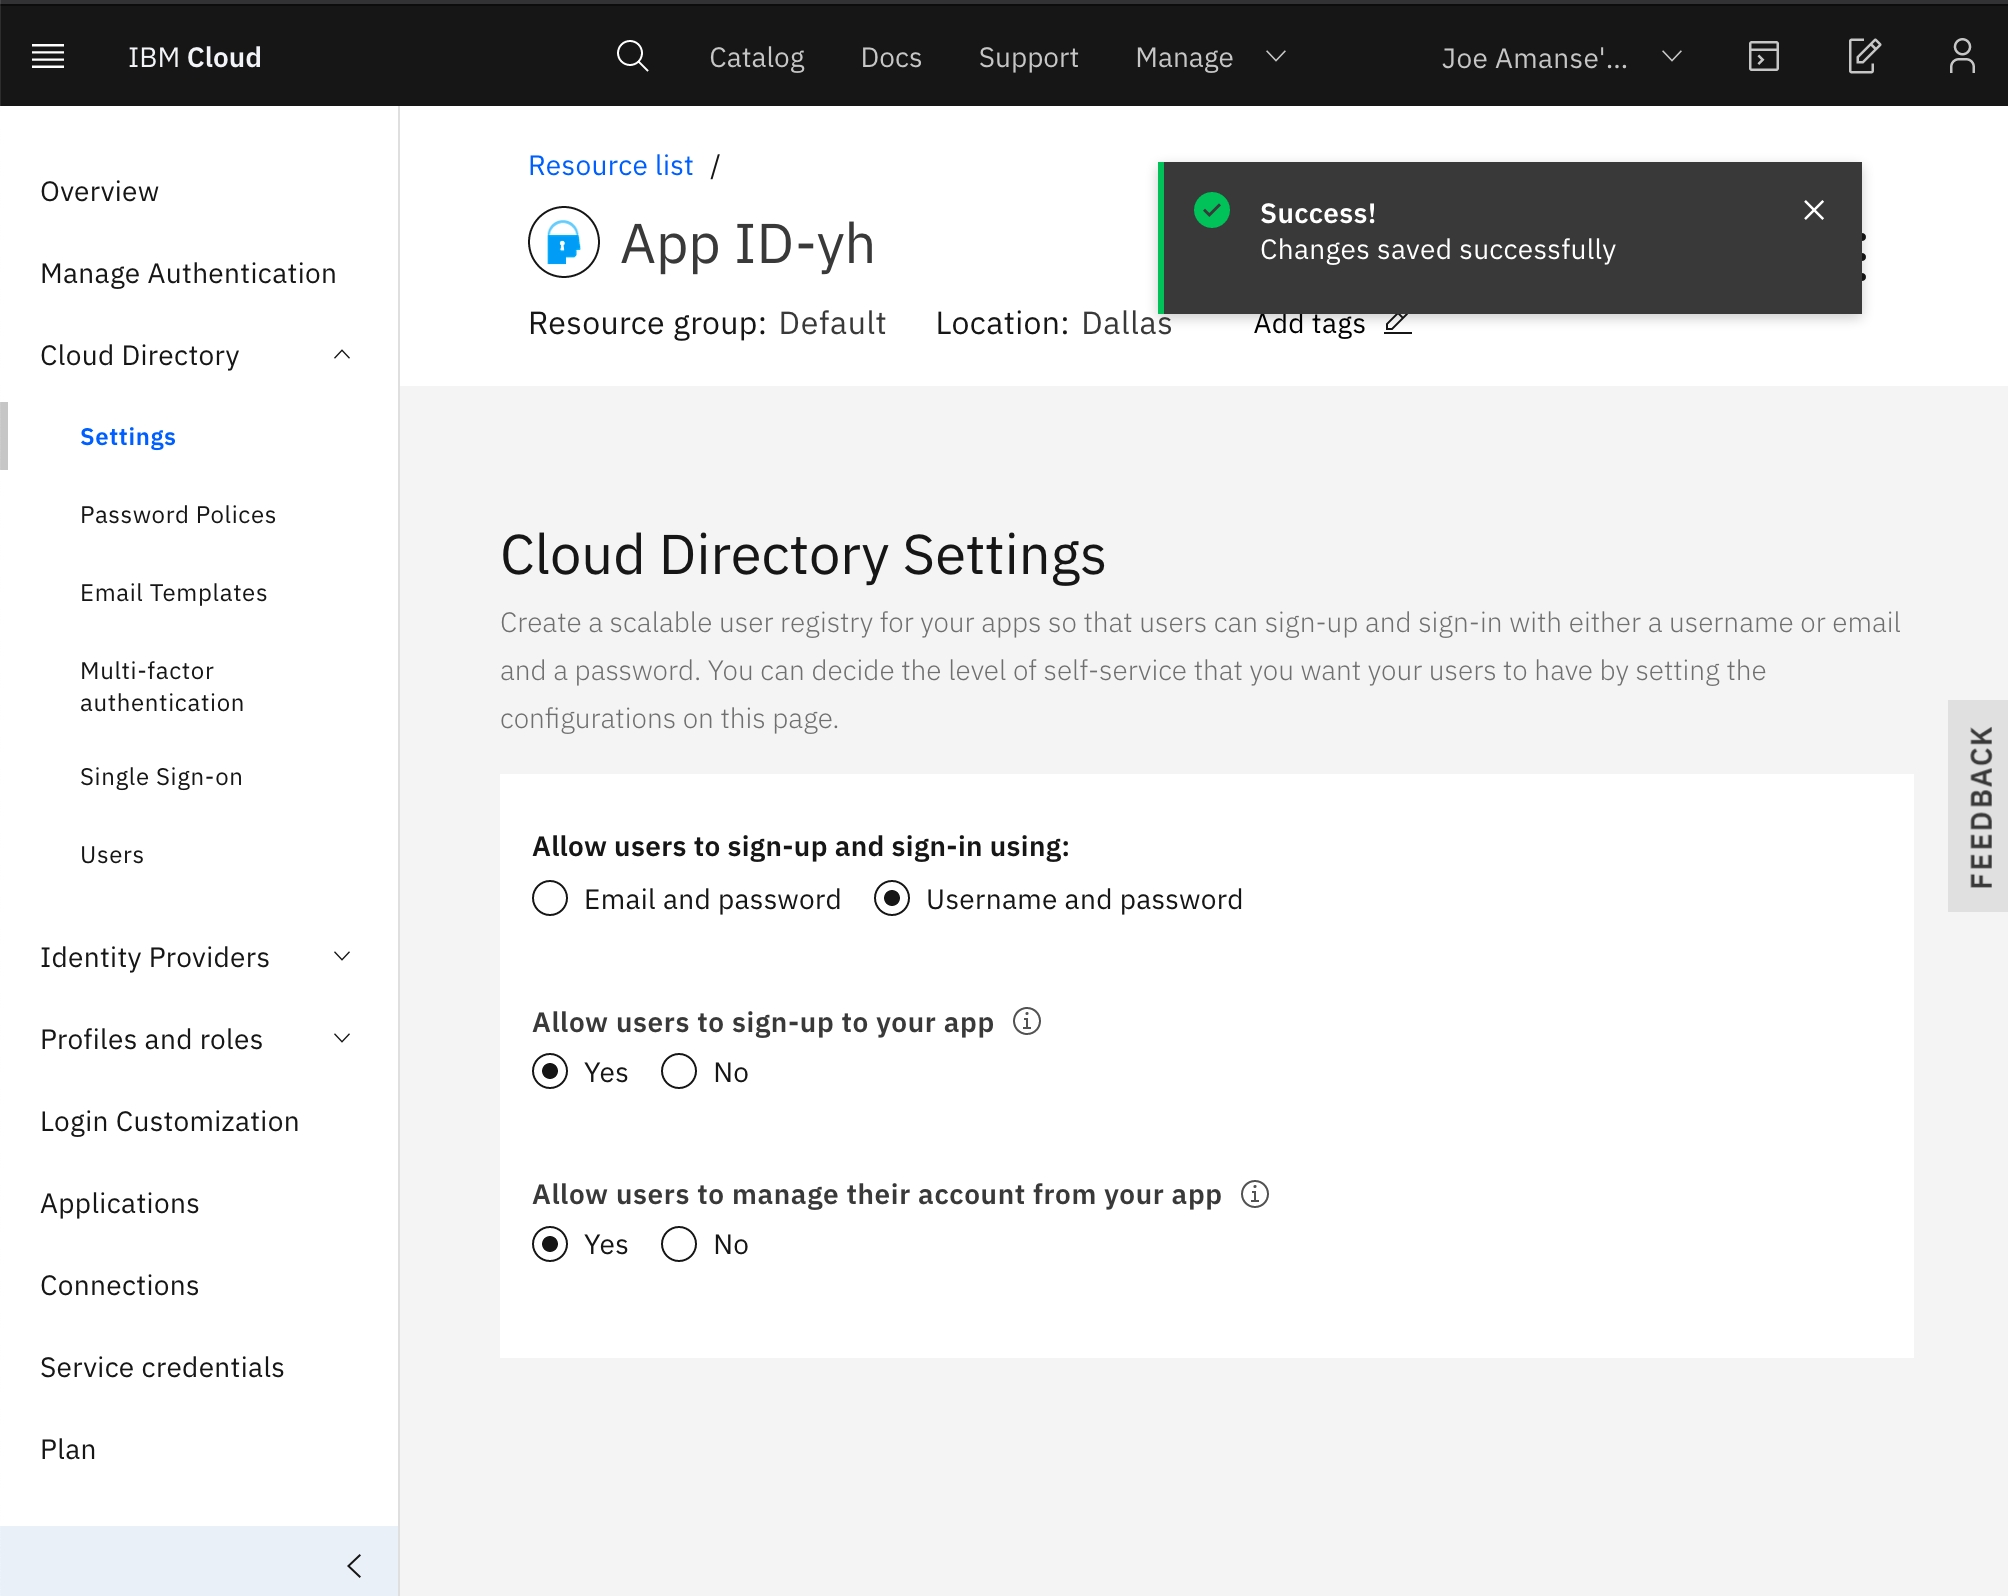Viewport: 2008px width, 1596px height.
Task: Expand the Identity Providers section
Action: [342, 957]
